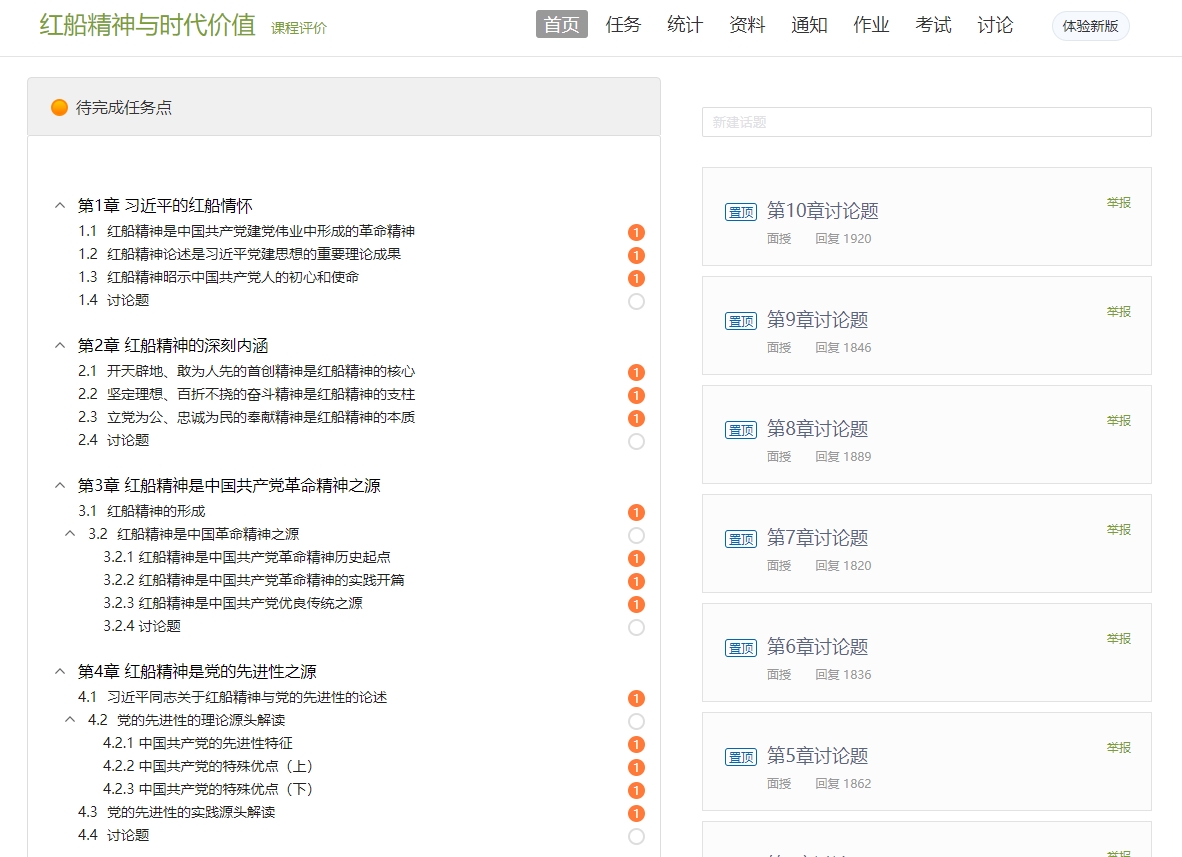
Task: Click the 体验新版 button
Action: point(1090,26)
